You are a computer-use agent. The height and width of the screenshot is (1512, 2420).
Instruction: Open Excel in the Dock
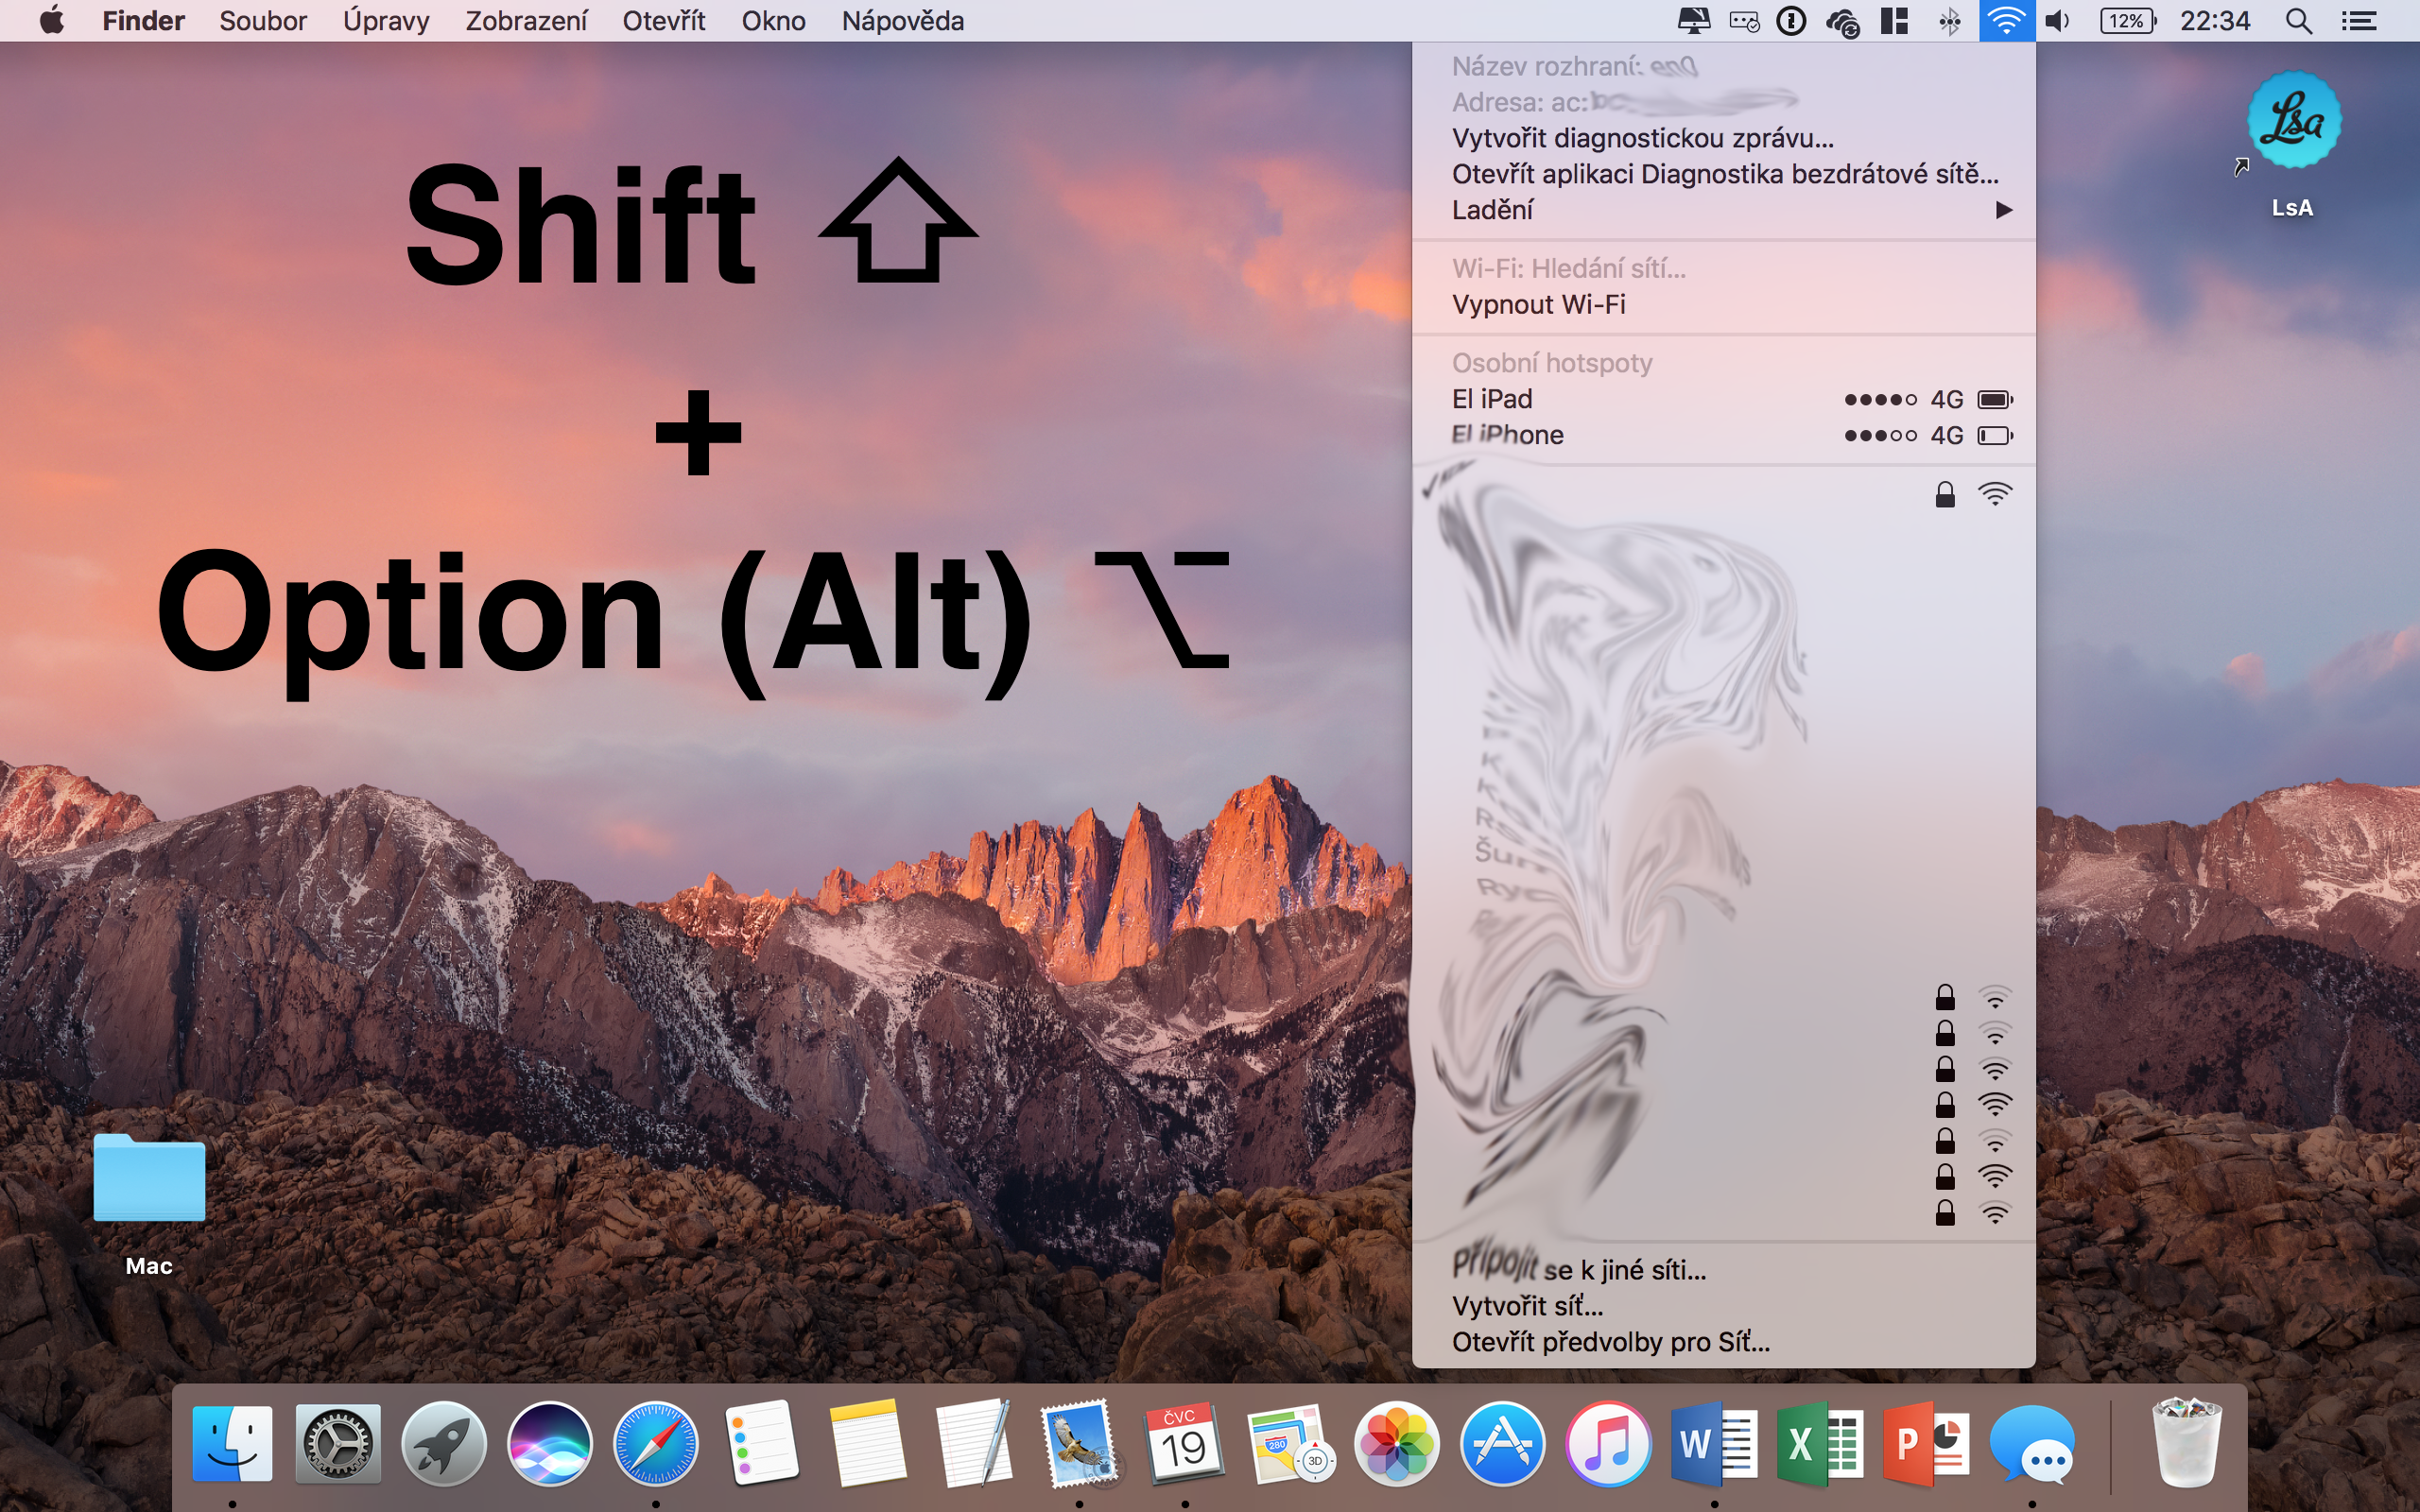(1820, 1444)
